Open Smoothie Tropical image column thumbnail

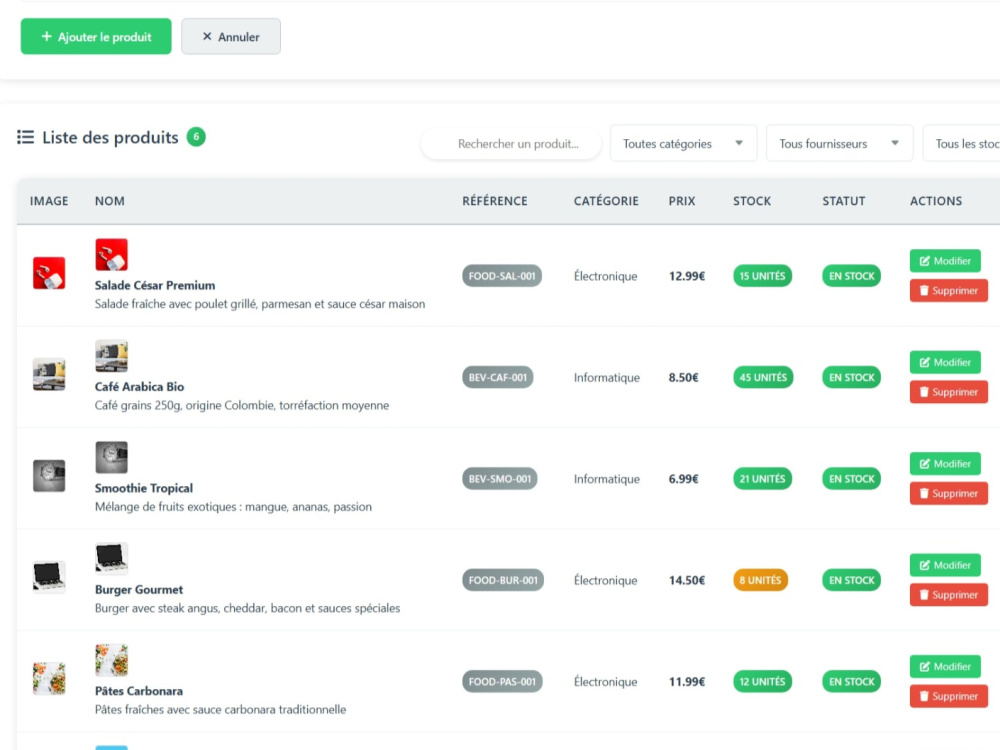49,476
